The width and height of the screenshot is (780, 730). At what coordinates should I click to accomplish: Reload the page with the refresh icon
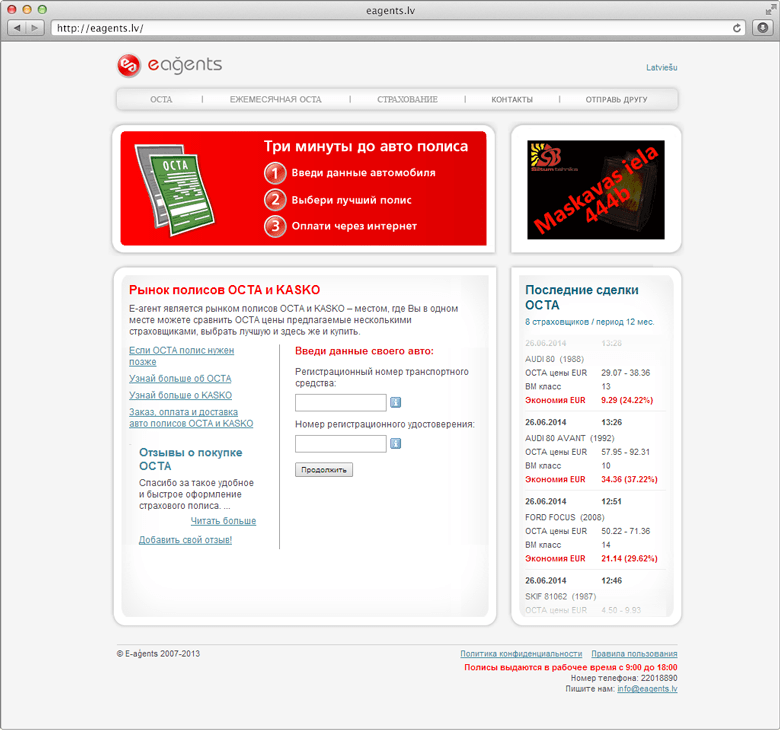[737, 28]
